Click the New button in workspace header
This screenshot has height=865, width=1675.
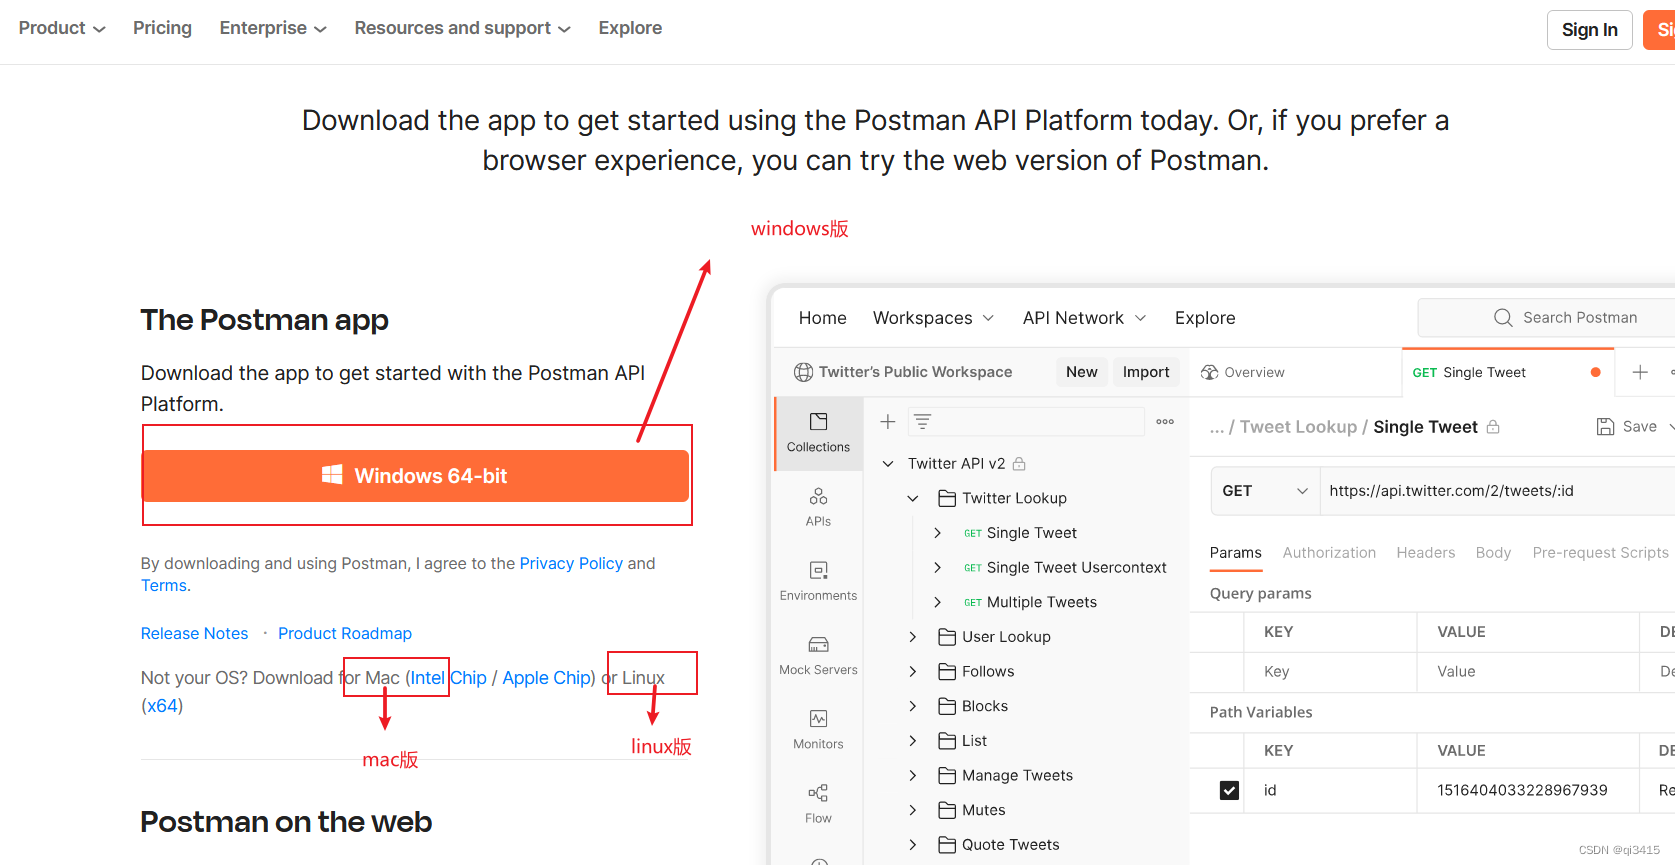click(1082, 372)
